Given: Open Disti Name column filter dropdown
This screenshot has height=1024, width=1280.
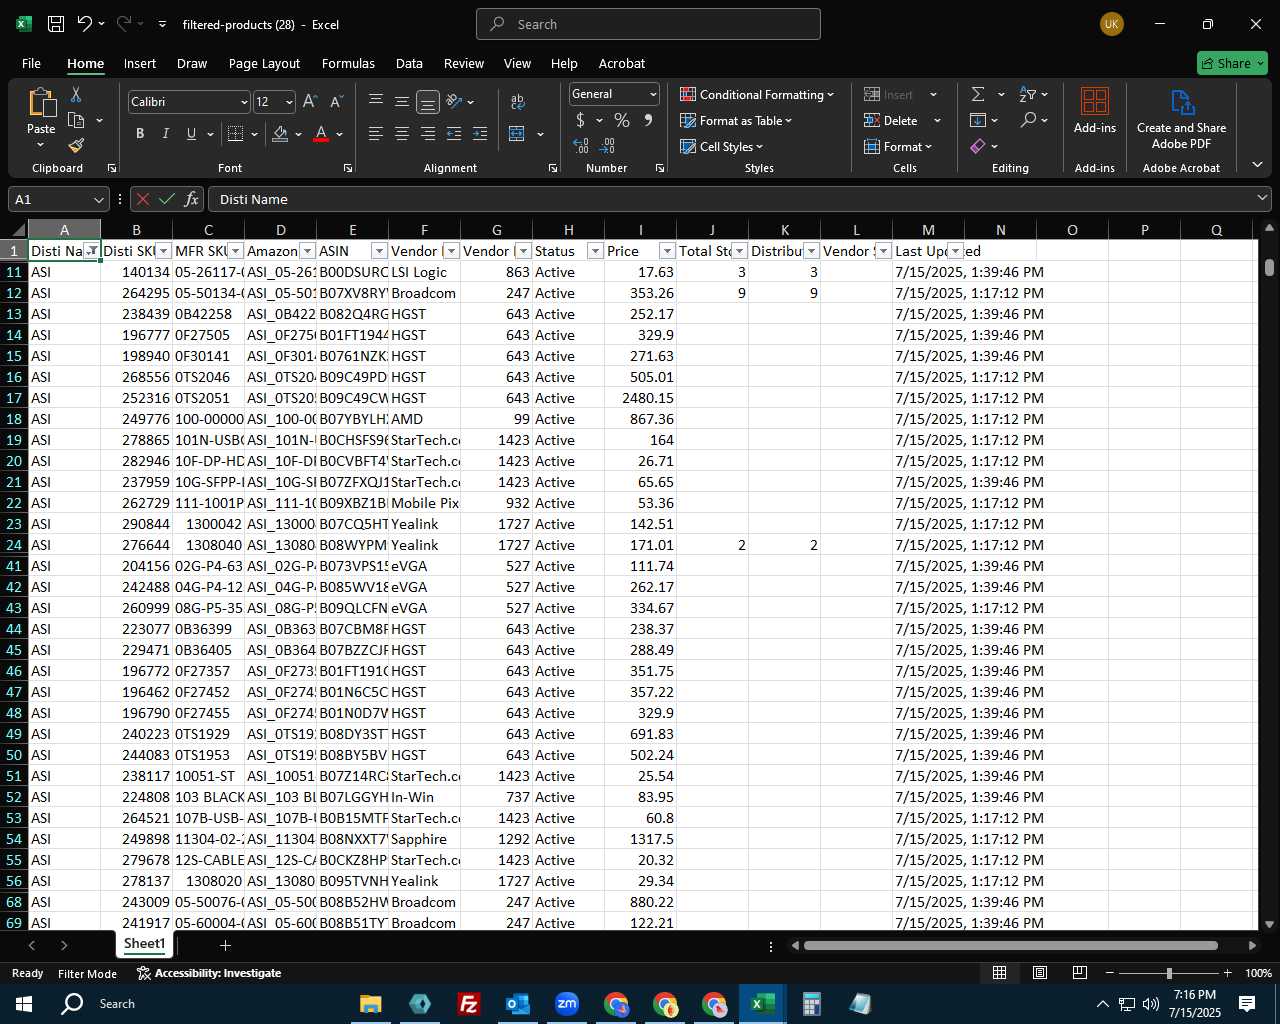Looking at the screenshot, I should 92,251.
